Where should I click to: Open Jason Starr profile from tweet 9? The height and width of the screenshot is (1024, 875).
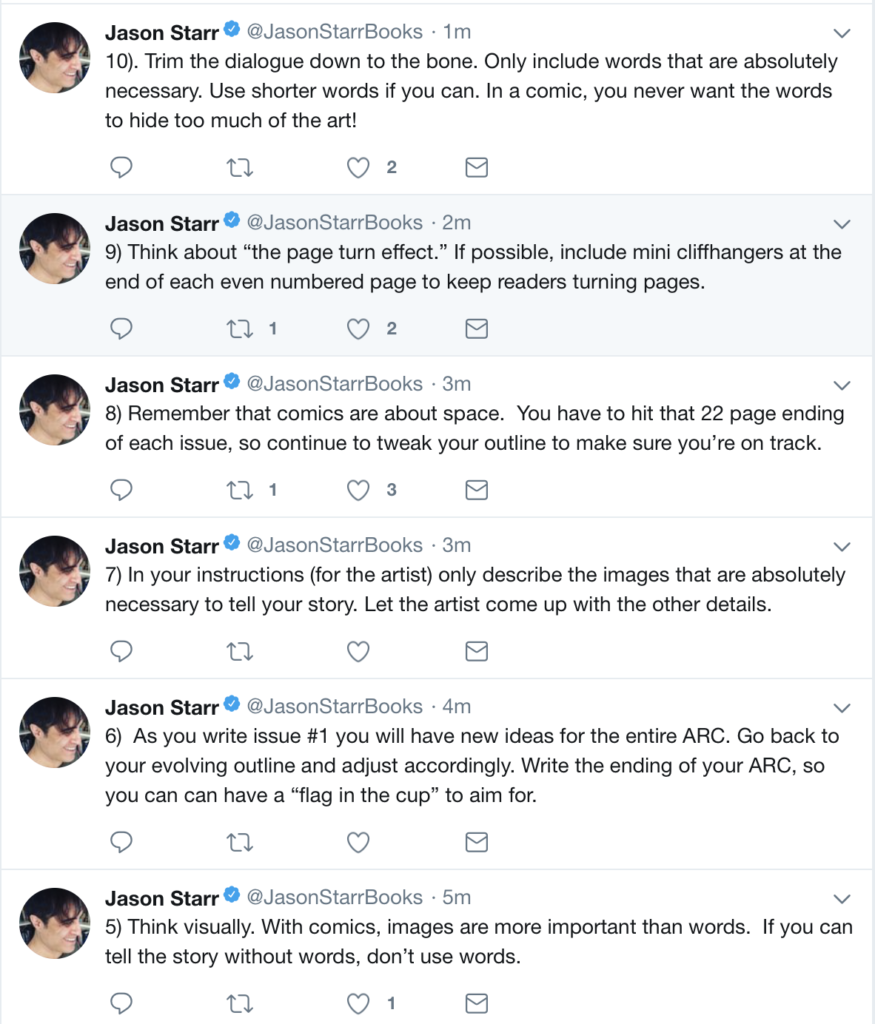click(x=162, y=222)
